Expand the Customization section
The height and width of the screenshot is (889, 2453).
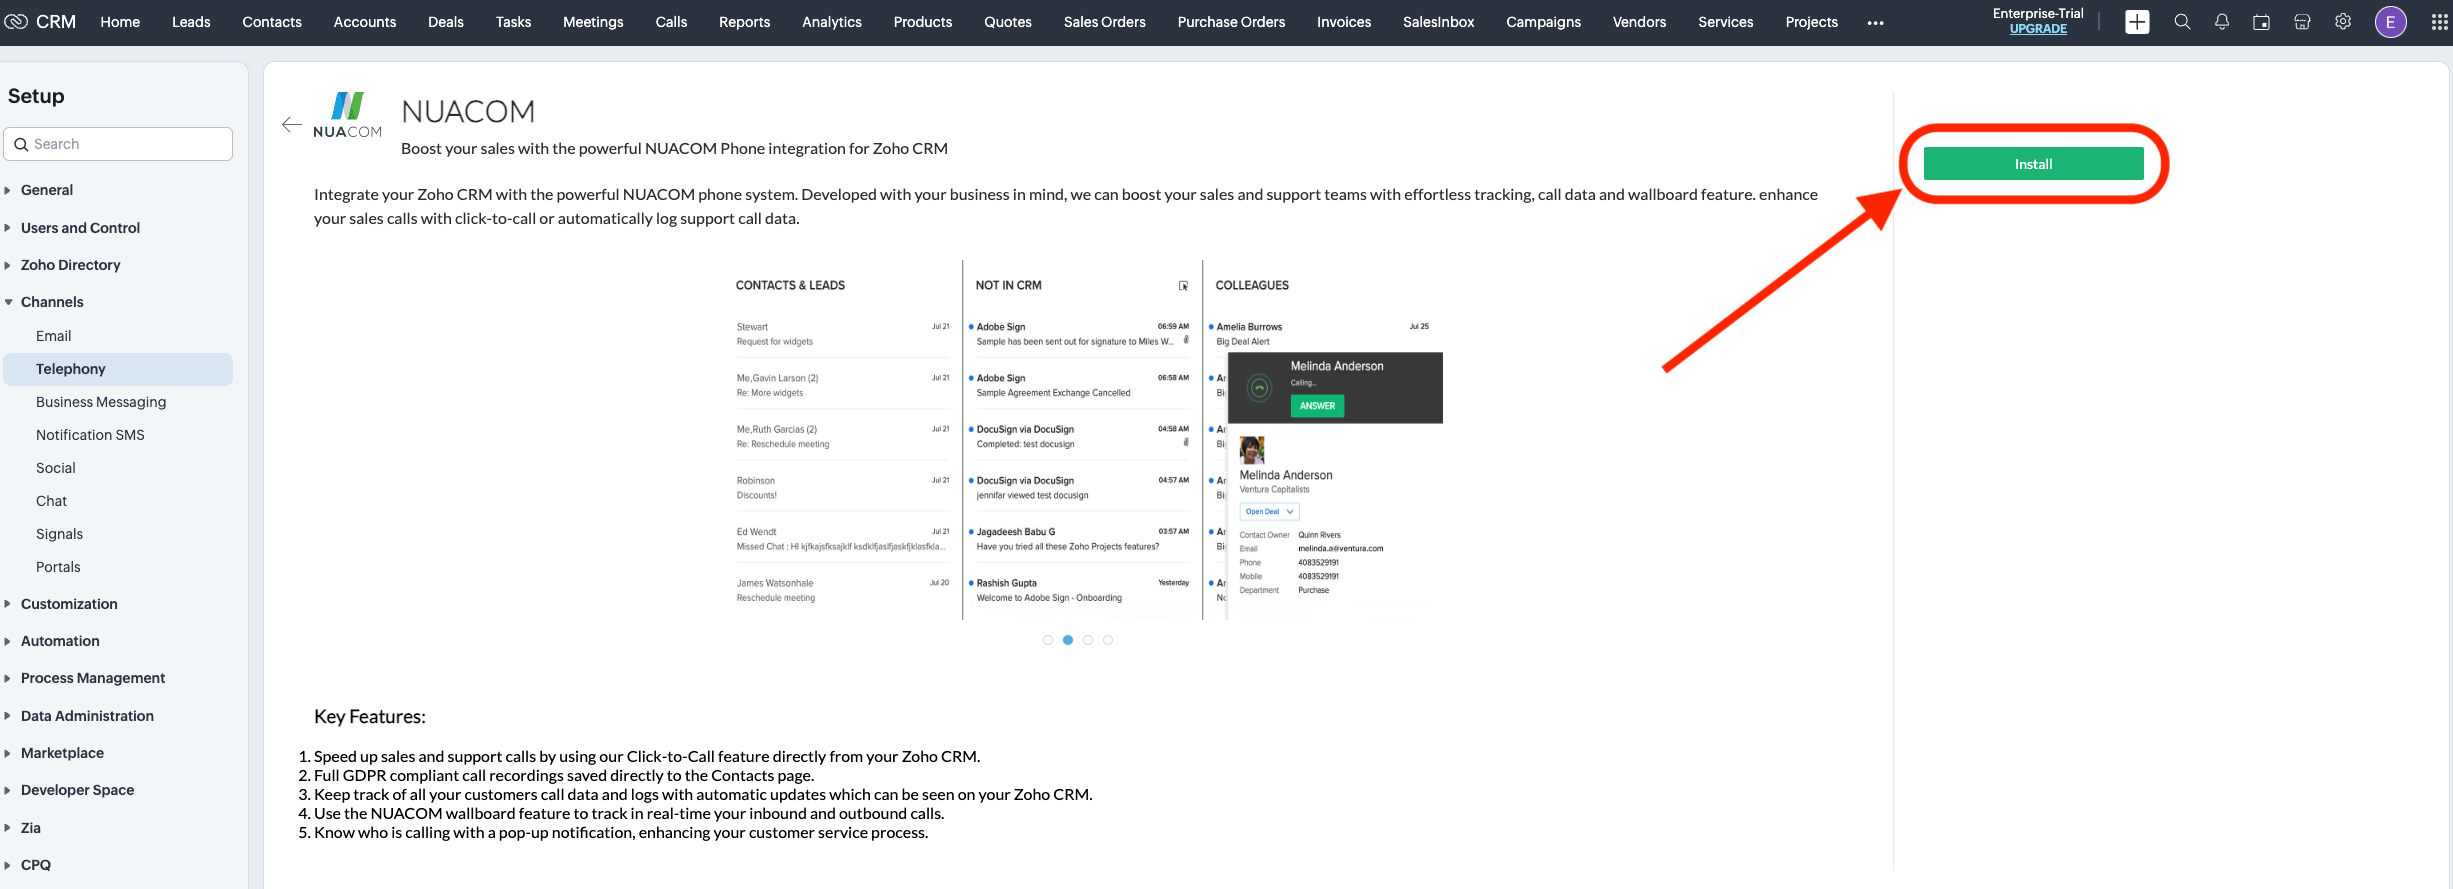[69, 604]
